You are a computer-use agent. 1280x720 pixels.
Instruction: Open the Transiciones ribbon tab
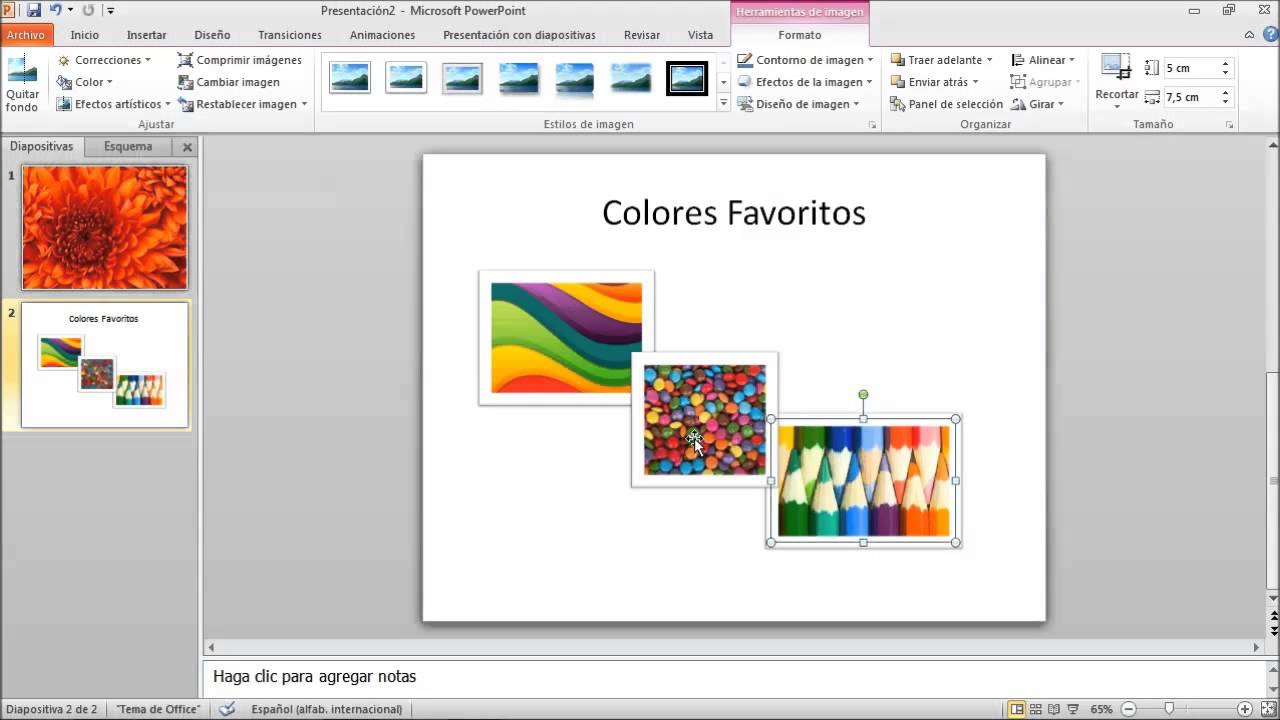289,35
